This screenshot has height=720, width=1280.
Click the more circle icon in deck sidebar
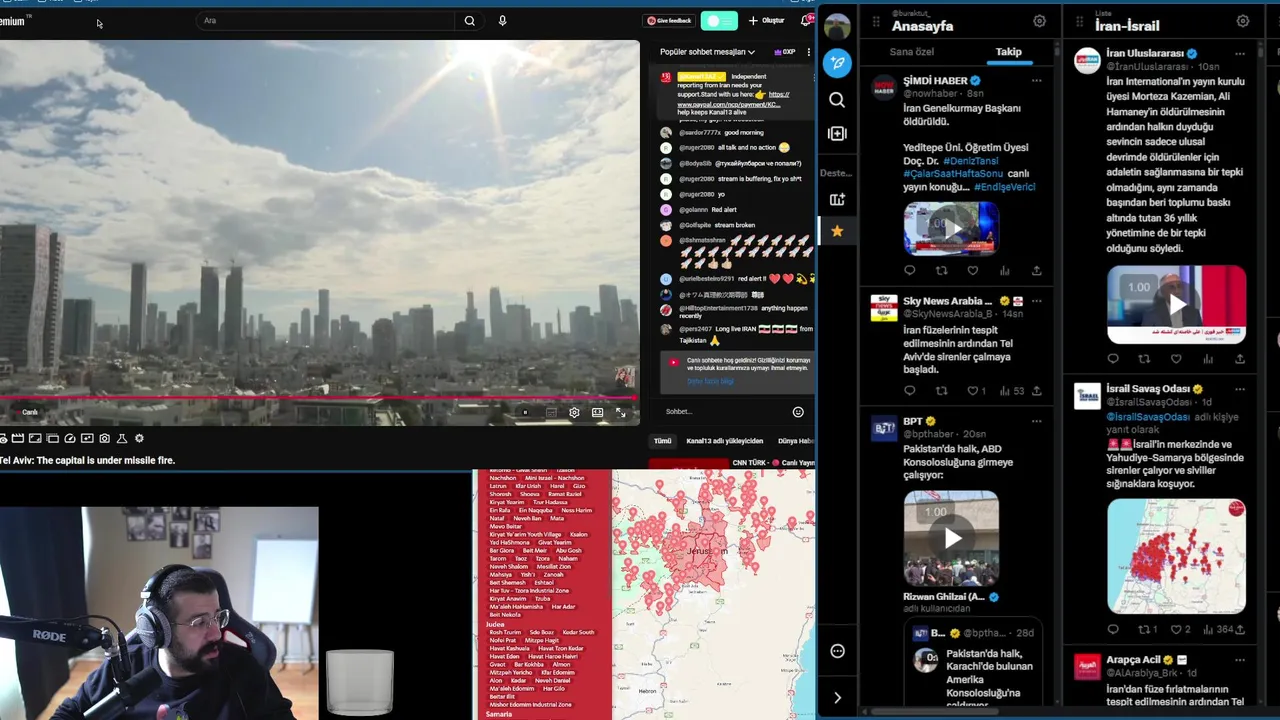coord(837,651)
